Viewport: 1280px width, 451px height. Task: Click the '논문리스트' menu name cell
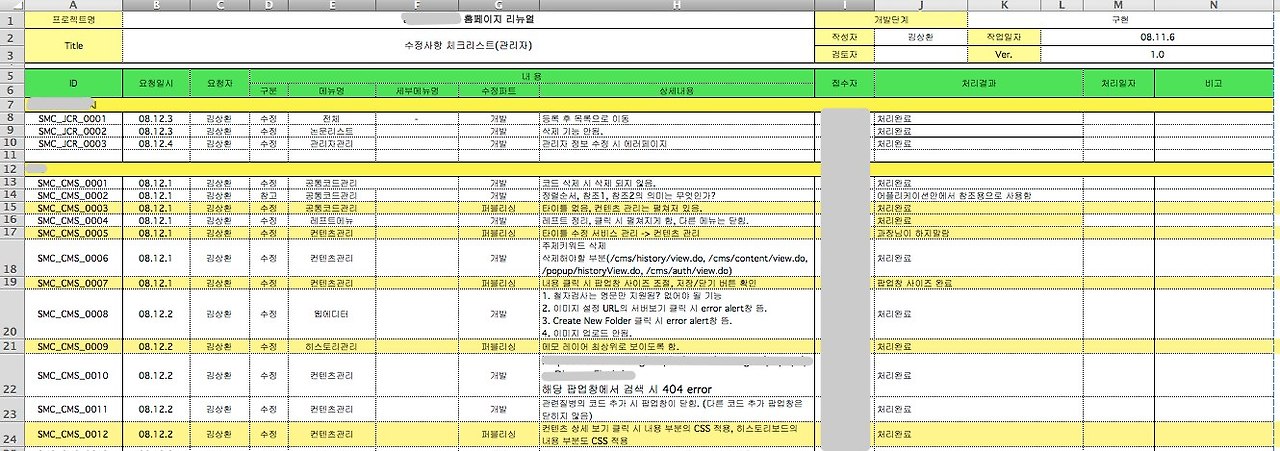(x=331, y=131)
